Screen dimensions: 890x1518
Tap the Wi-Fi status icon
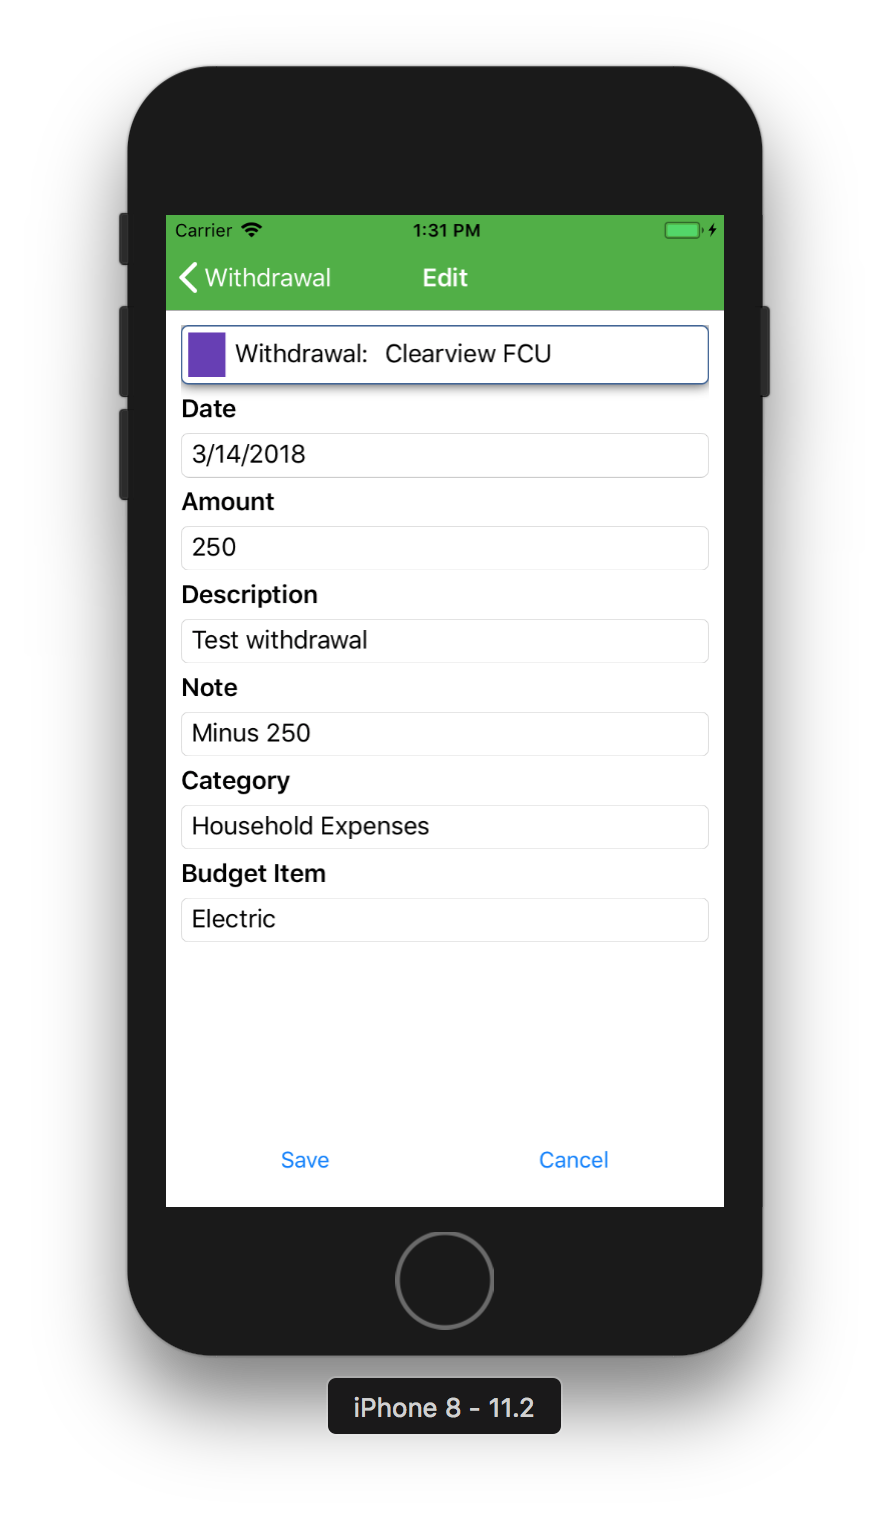(252, 230)
